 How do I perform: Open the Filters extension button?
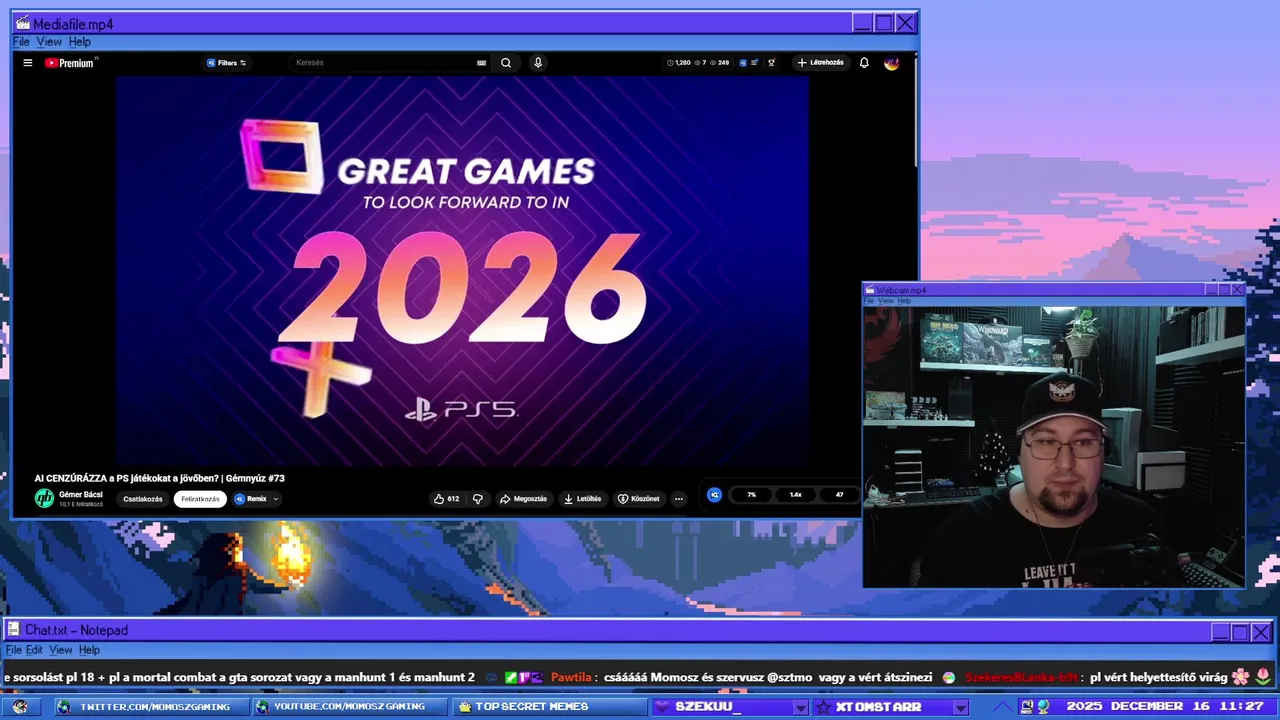pyautogui.click(x=226, y=62)
